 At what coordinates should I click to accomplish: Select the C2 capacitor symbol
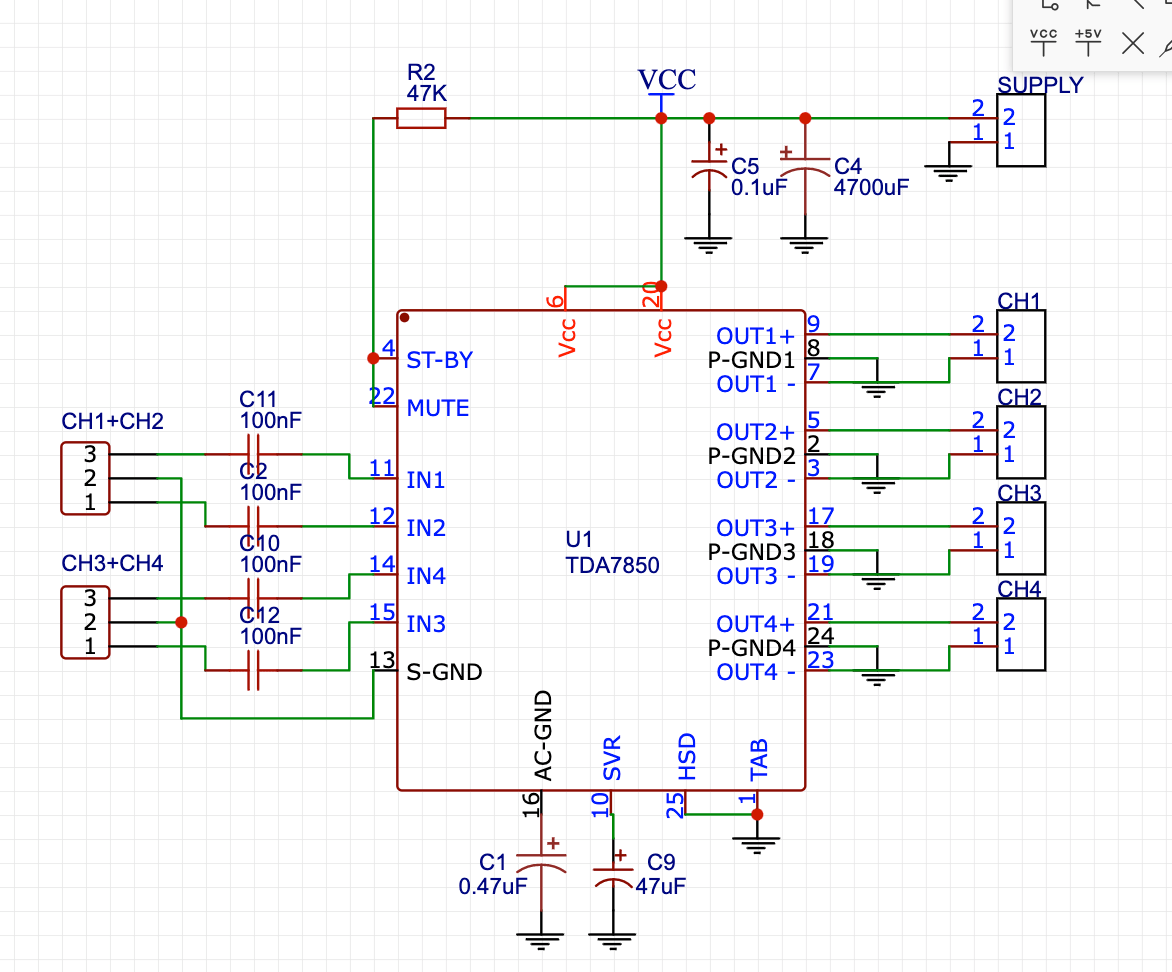click(253, 526)
